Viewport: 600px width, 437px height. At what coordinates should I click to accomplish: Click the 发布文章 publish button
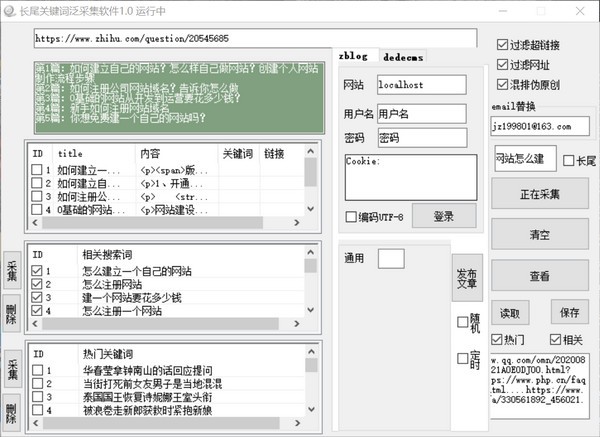[x=466, y=279]
